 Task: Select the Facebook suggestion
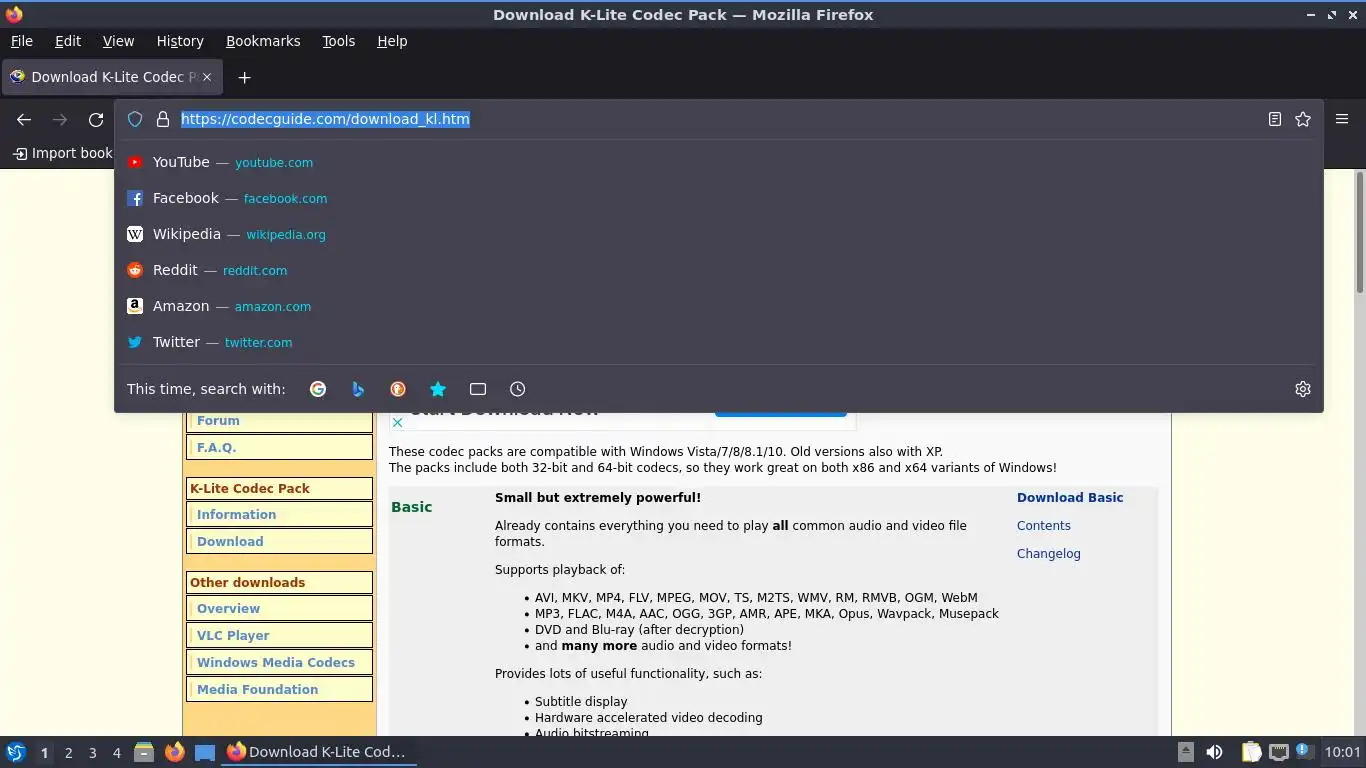tap(719, 198)
